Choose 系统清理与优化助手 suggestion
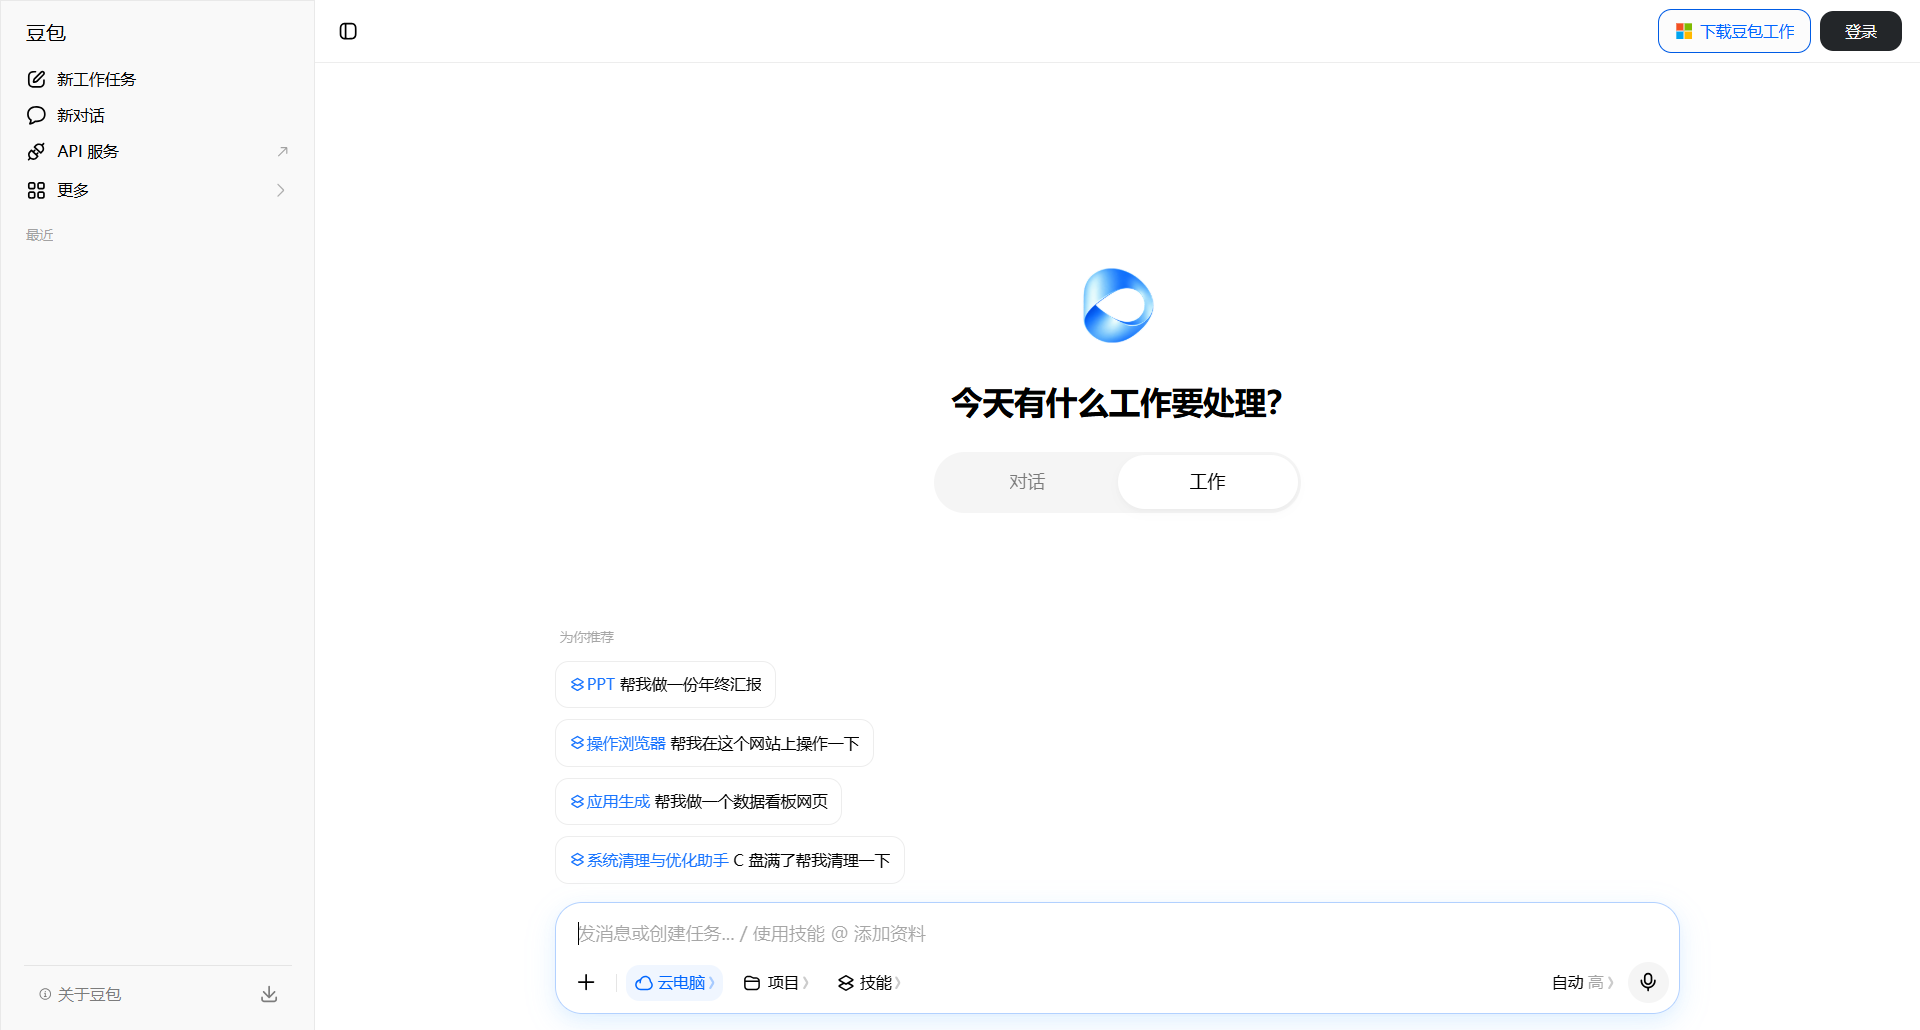The image size is (1920, 1030). coord(729,860)
